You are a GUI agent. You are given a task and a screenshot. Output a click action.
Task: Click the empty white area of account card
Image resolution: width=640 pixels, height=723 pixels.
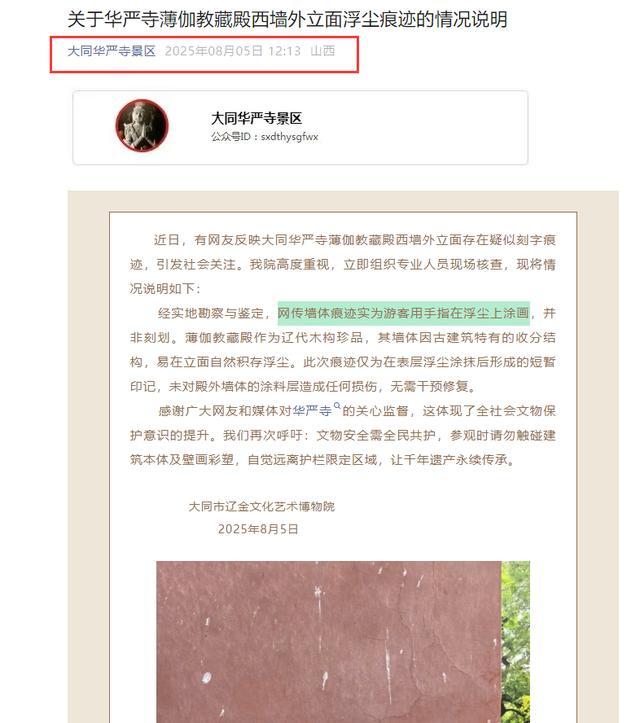[x=422, y=127]
